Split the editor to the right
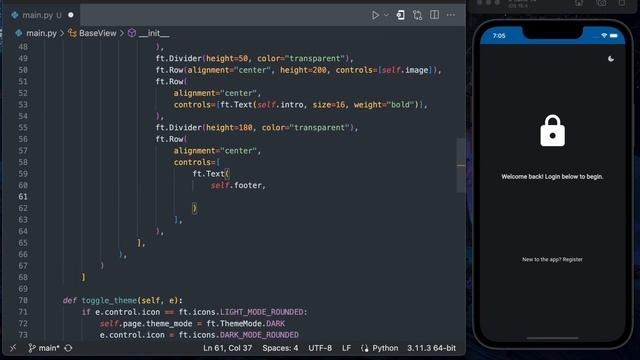640x360 pixels. [x=434, y=15]
